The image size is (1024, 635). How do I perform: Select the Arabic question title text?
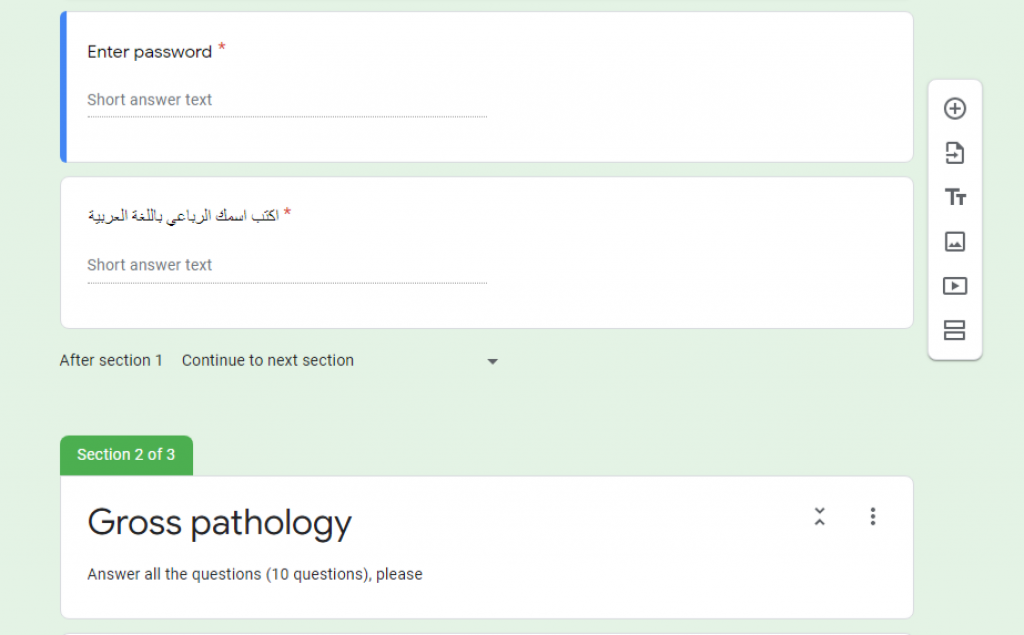pyautogui.click(x=183, y=216)
